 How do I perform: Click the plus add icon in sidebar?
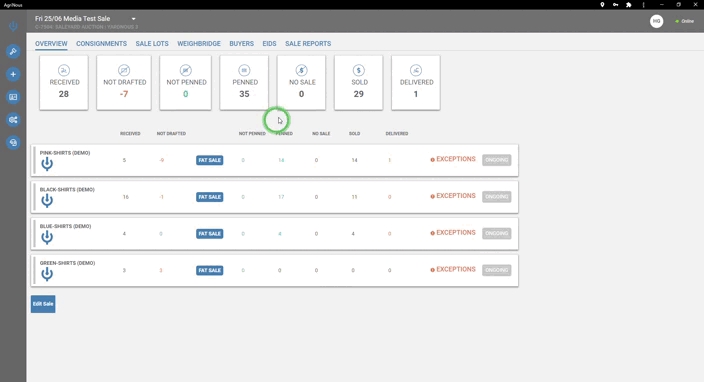coord(13,74)
